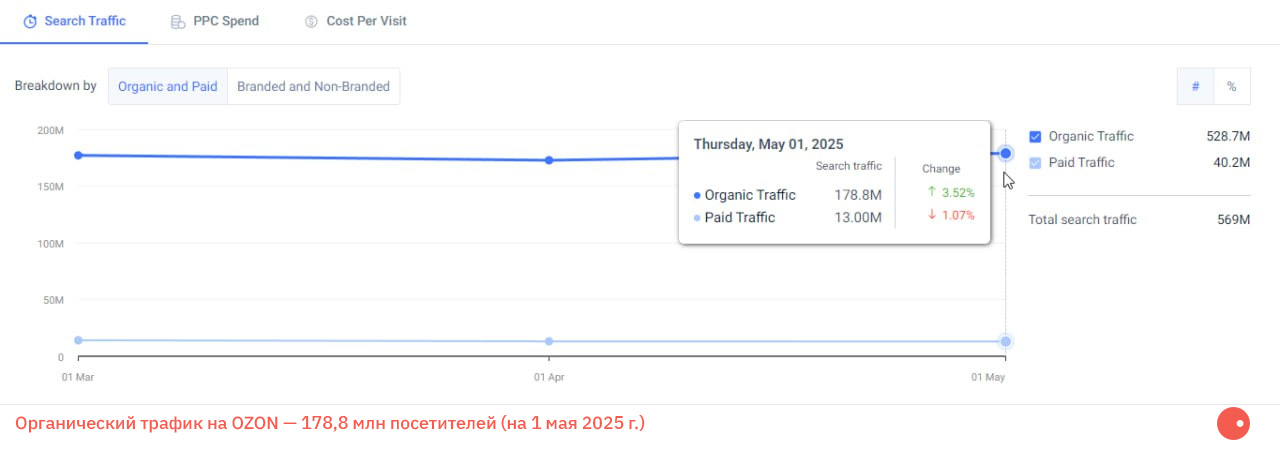Select Organic and Paid breakdown
This screenshot has height=450, width=1280.
[168, 87]
